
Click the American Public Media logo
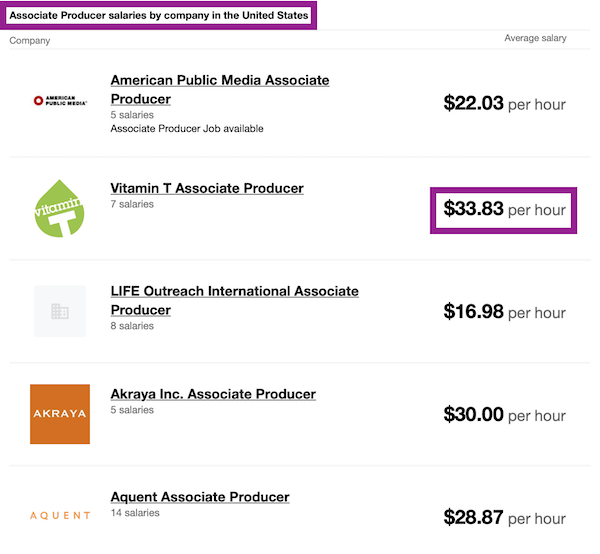[x=60, y=100]
